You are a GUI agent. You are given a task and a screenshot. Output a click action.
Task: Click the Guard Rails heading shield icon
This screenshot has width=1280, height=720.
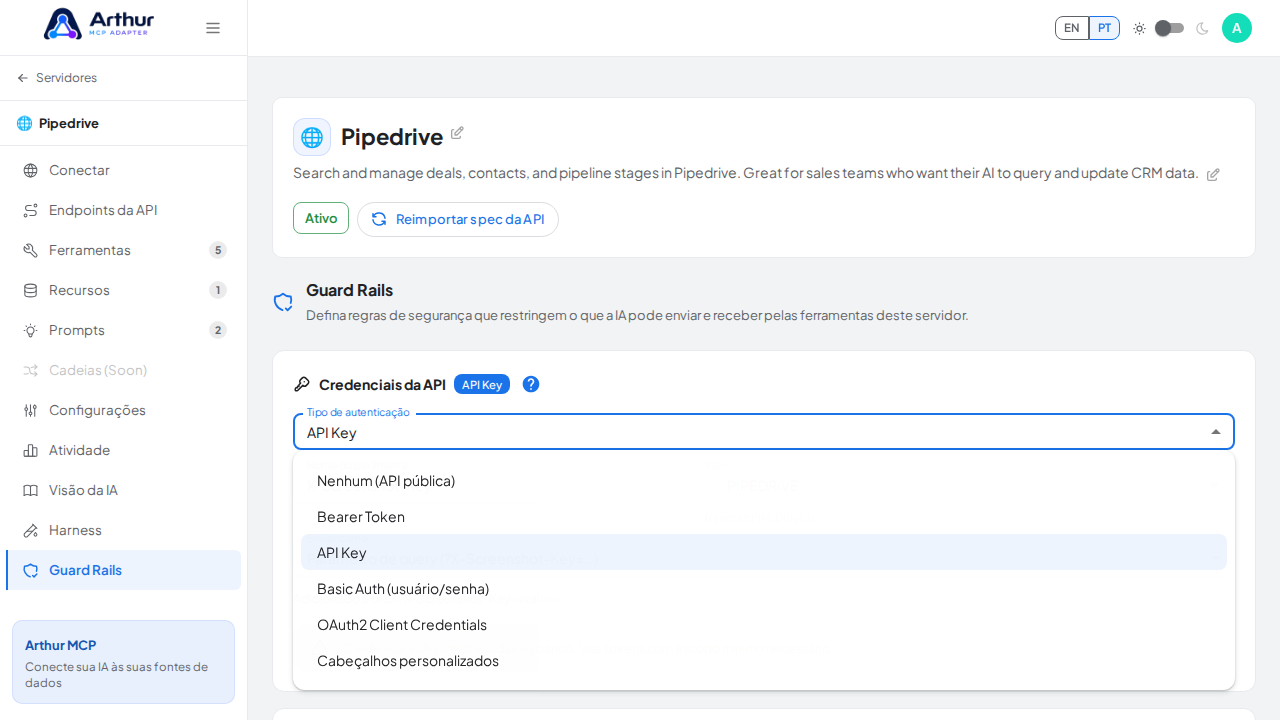pyautogui.click(x=283, y=302)
